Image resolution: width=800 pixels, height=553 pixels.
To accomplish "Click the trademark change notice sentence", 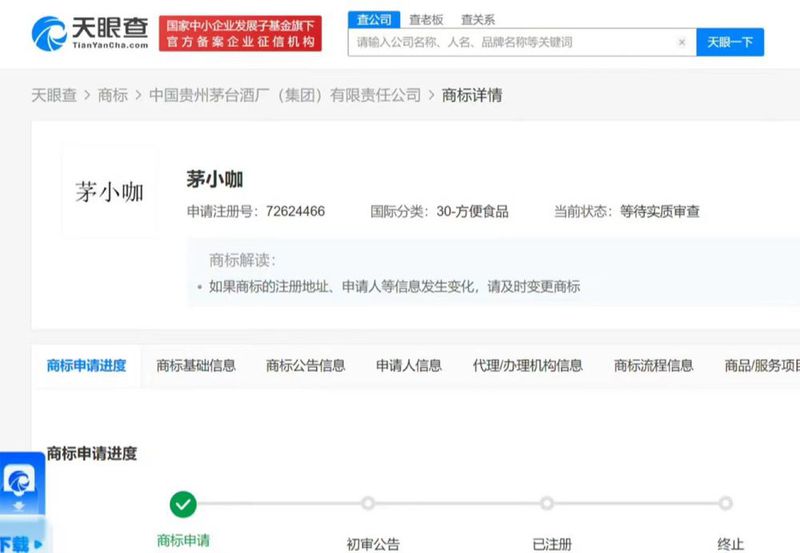I will 394,287.
